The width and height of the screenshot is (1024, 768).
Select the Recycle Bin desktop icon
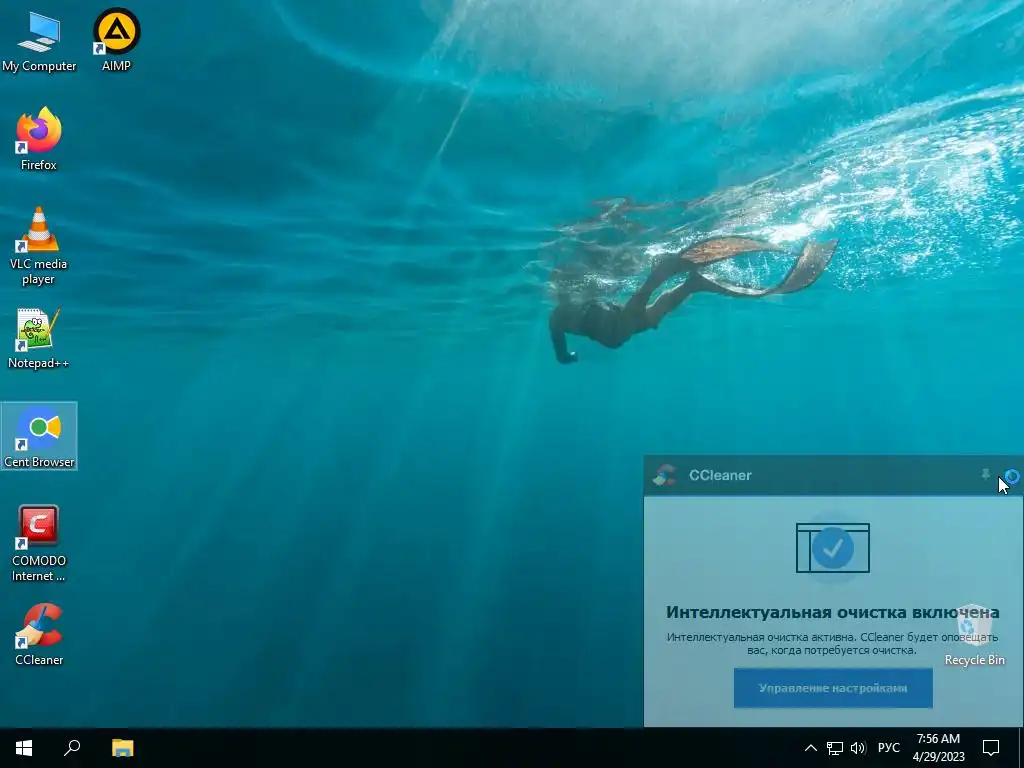coord(974,635)
